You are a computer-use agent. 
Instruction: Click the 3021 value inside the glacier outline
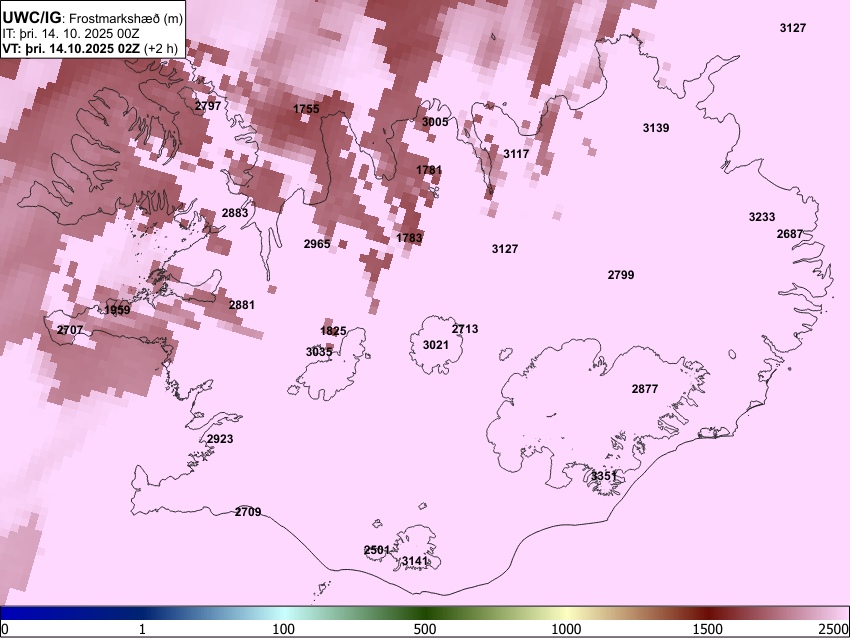pyautogui.click(x=436, y=345)
